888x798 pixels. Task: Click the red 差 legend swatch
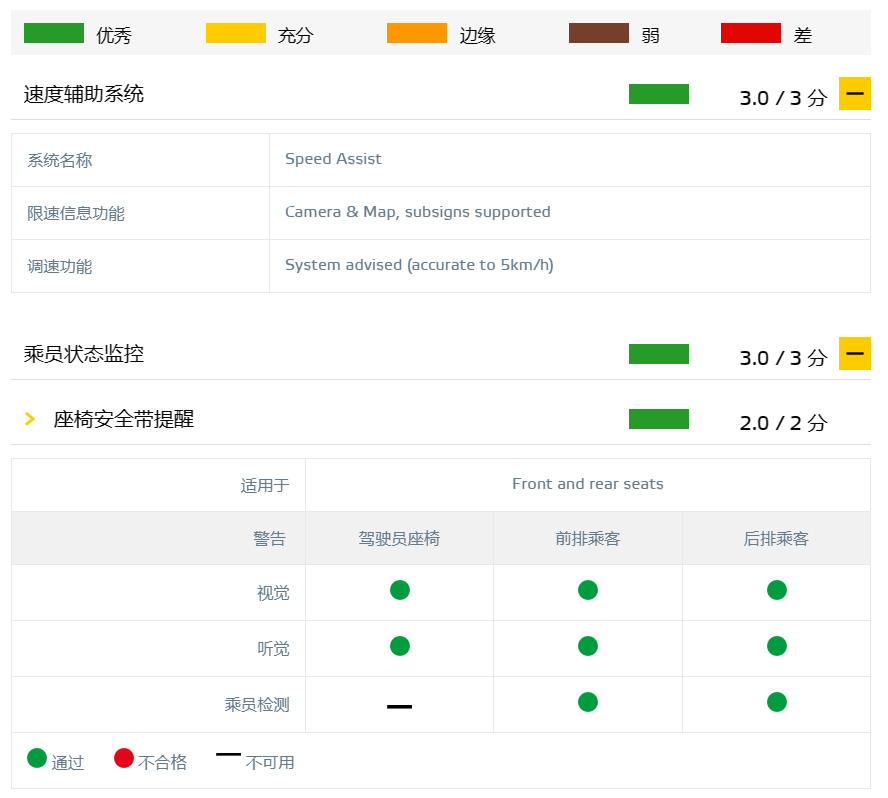point(751,34)
